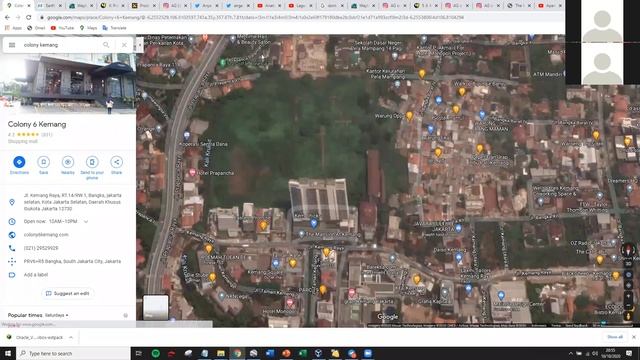Show hidden system tray icons
Viewport: 640px width, 360px height.
tap(571, 353)
